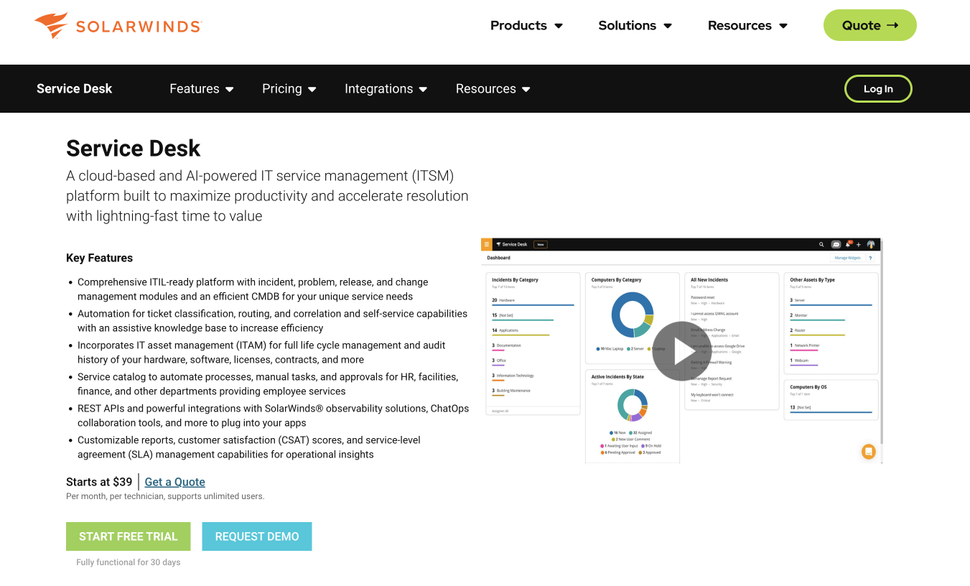Image resolution: width=970 pixels, height=586 pixels.
Task: Click the New button next to Service Desk title
Action: tap(540, 243)
